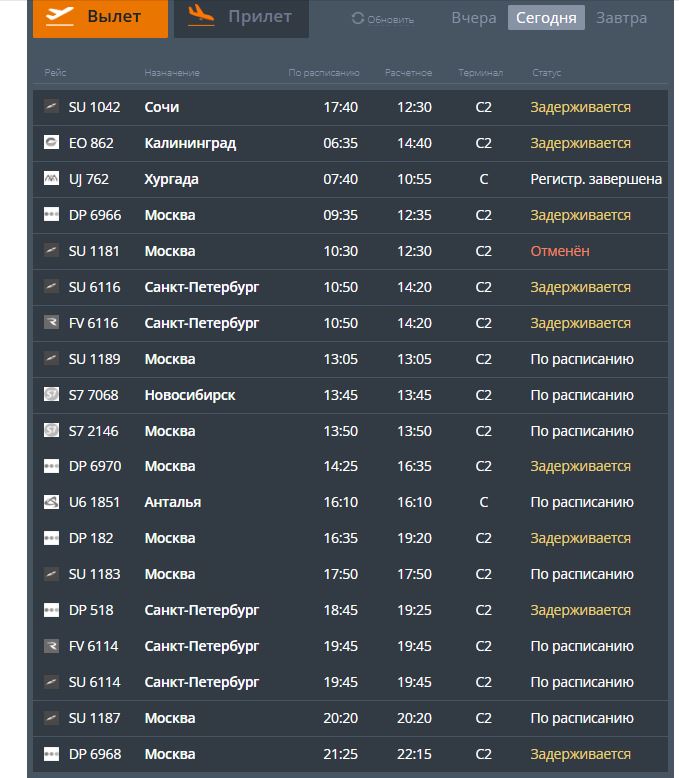Screen dimensions: 679x778
Task: Click the airline logo for DP 6968
Action: coord(51,754)
